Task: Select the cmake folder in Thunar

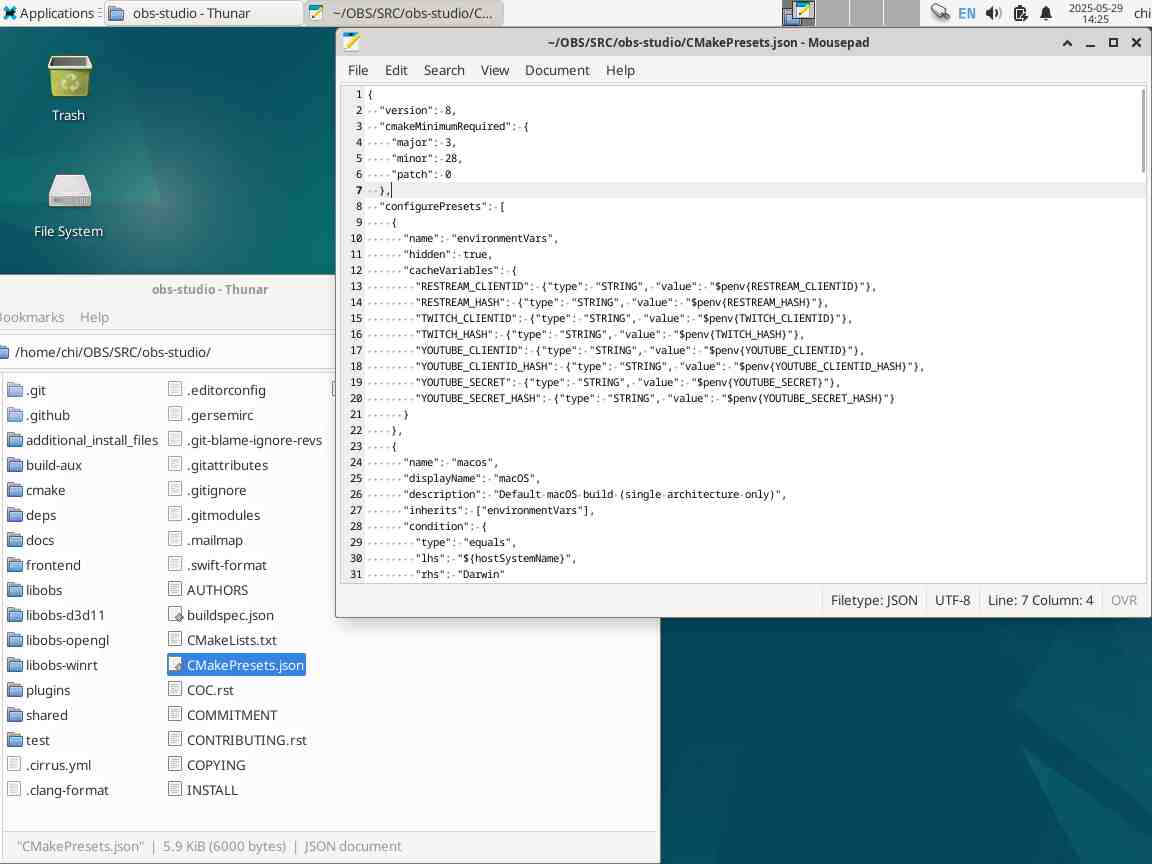Action: coord(36,490)
